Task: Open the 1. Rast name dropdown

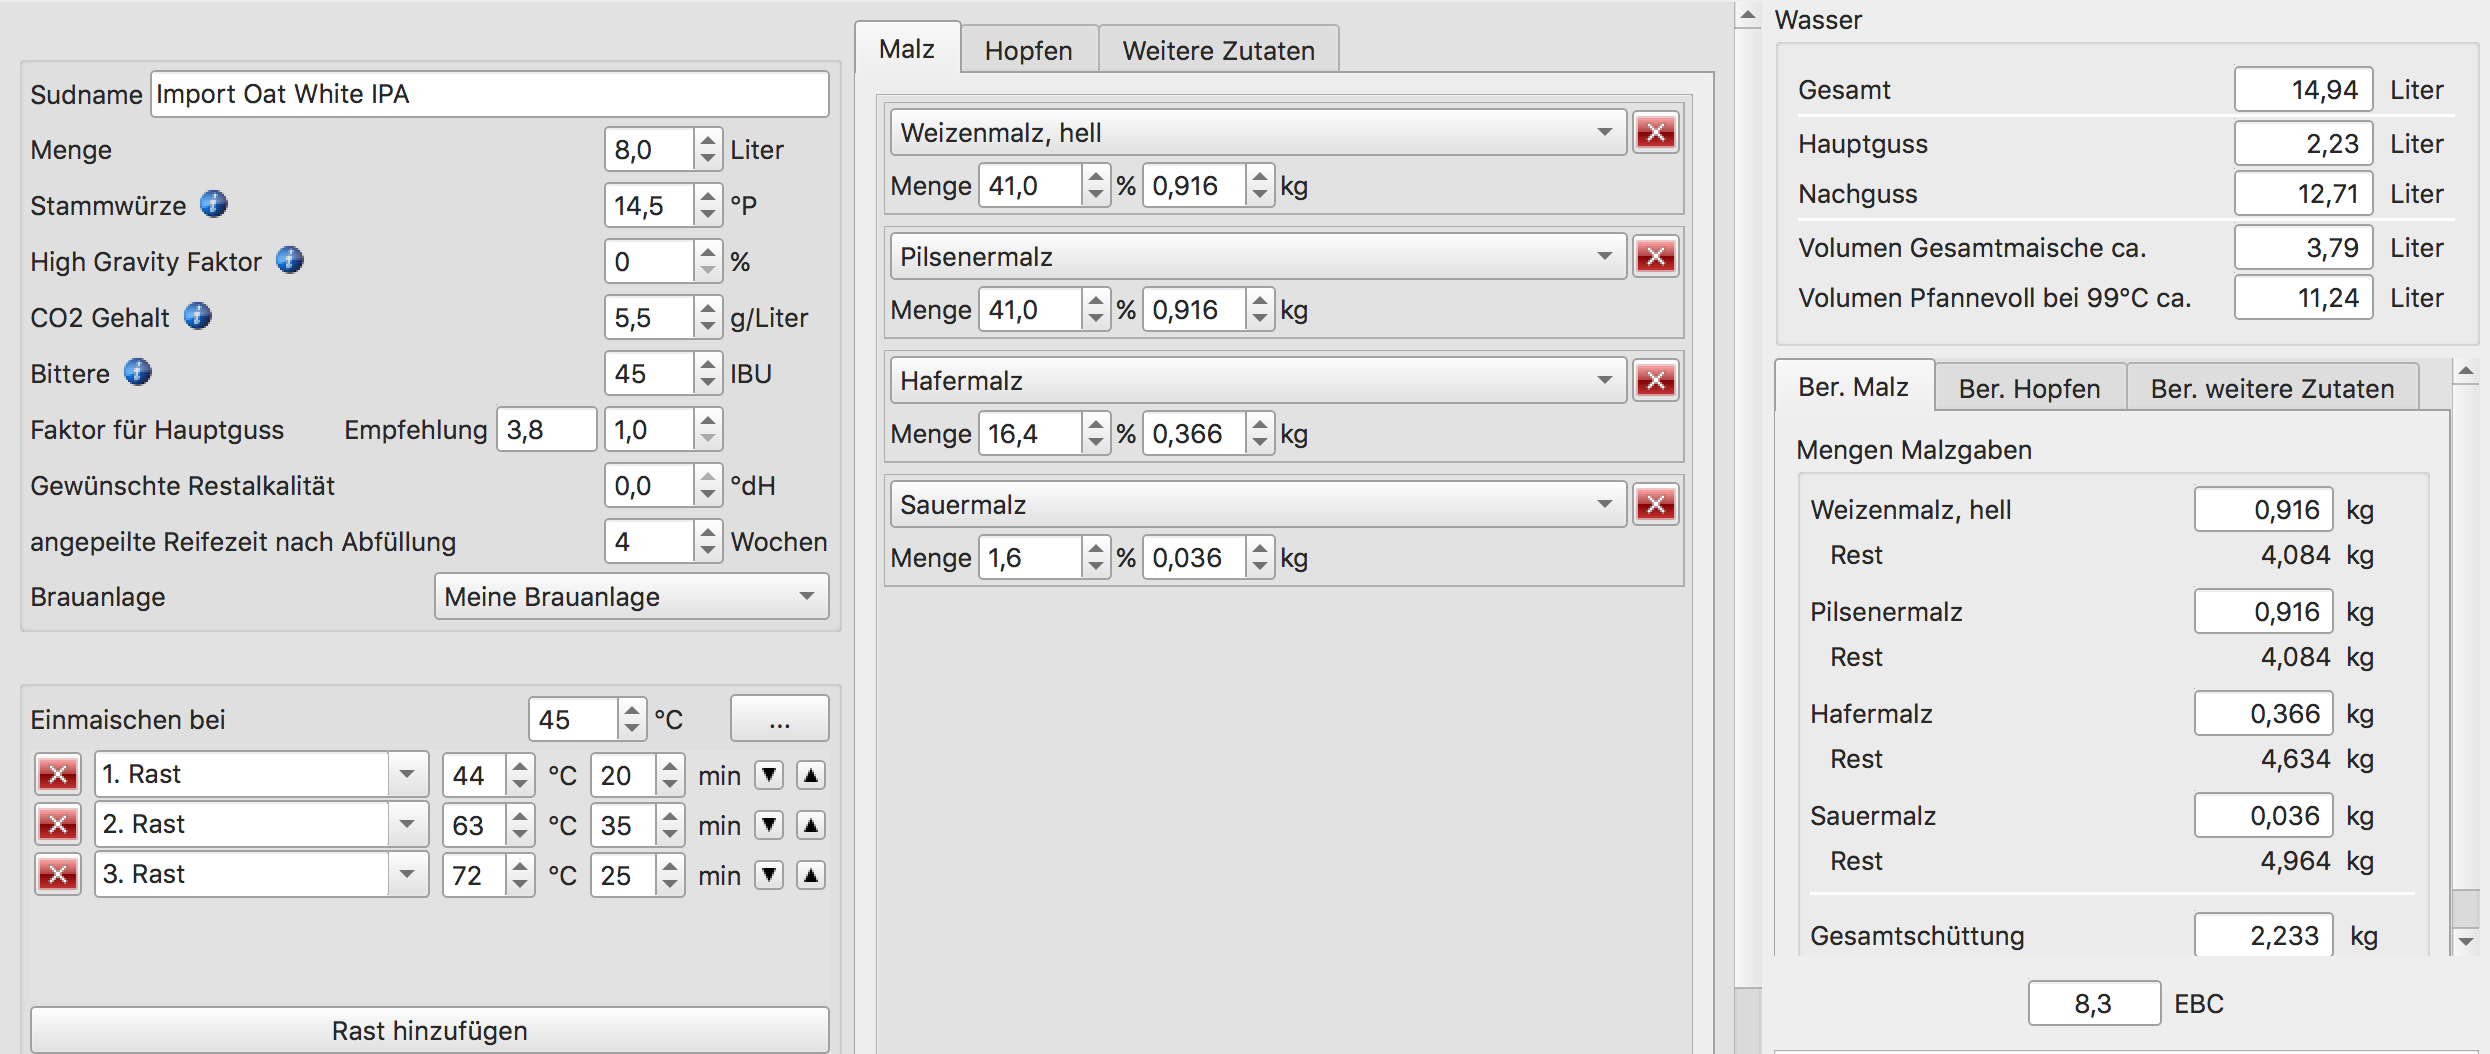Action: [407, 774]
